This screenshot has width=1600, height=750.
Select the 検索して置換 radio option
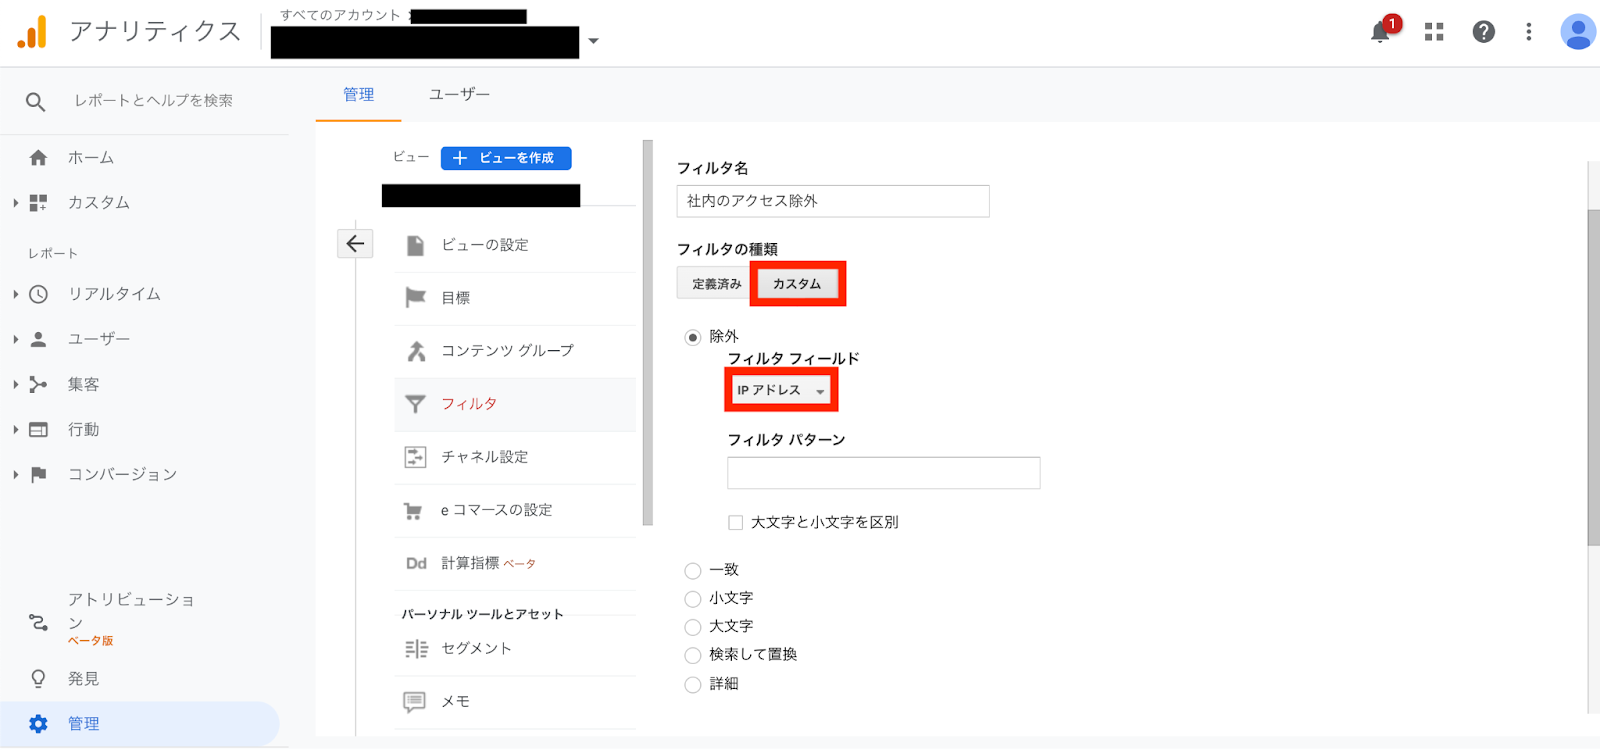click(692, 655)
